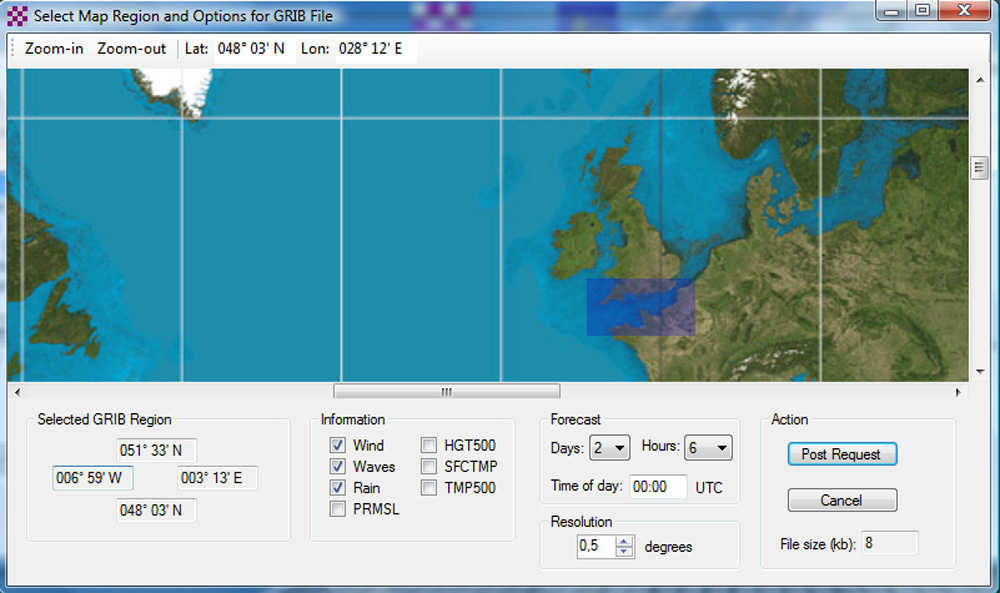Expand the Hours interval dropdown
Image resolution: width=1000 pixels, height=593 pixels.
(709, 448)
